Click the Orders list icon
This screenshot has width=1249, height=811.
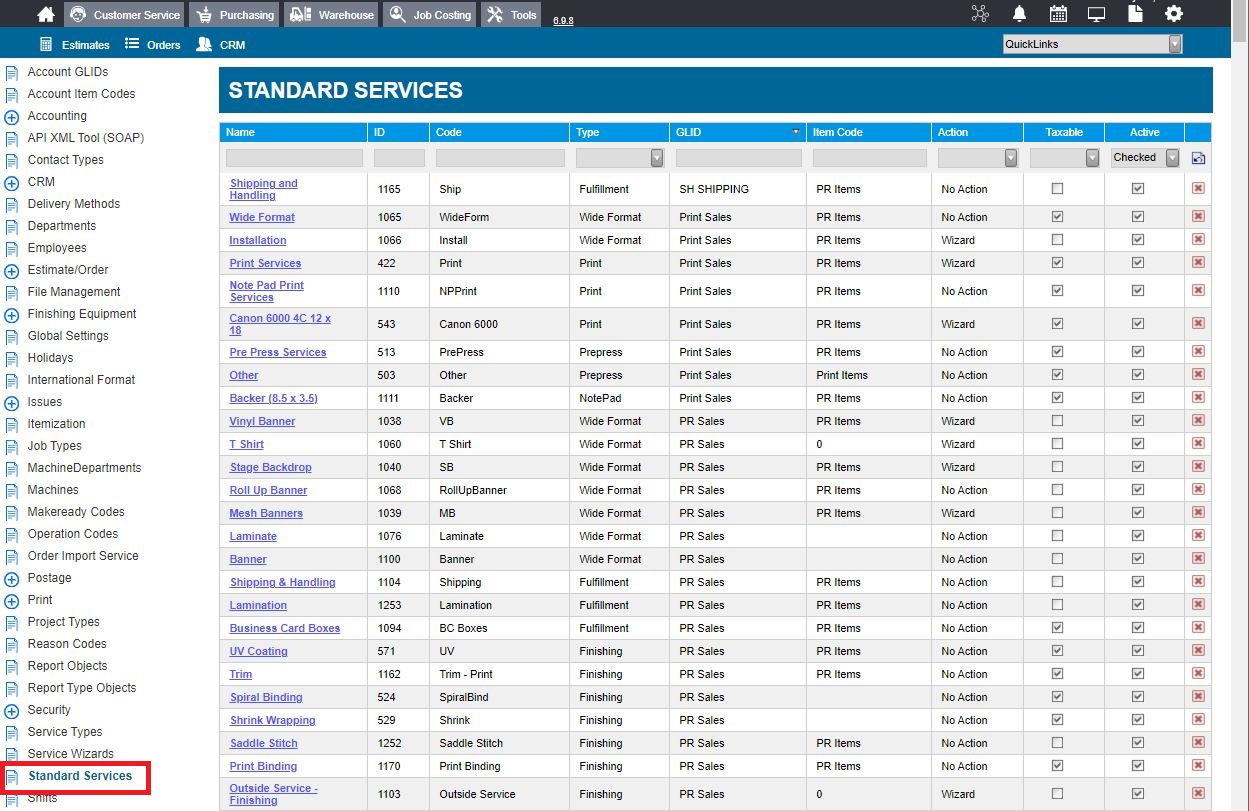point(132,44)
